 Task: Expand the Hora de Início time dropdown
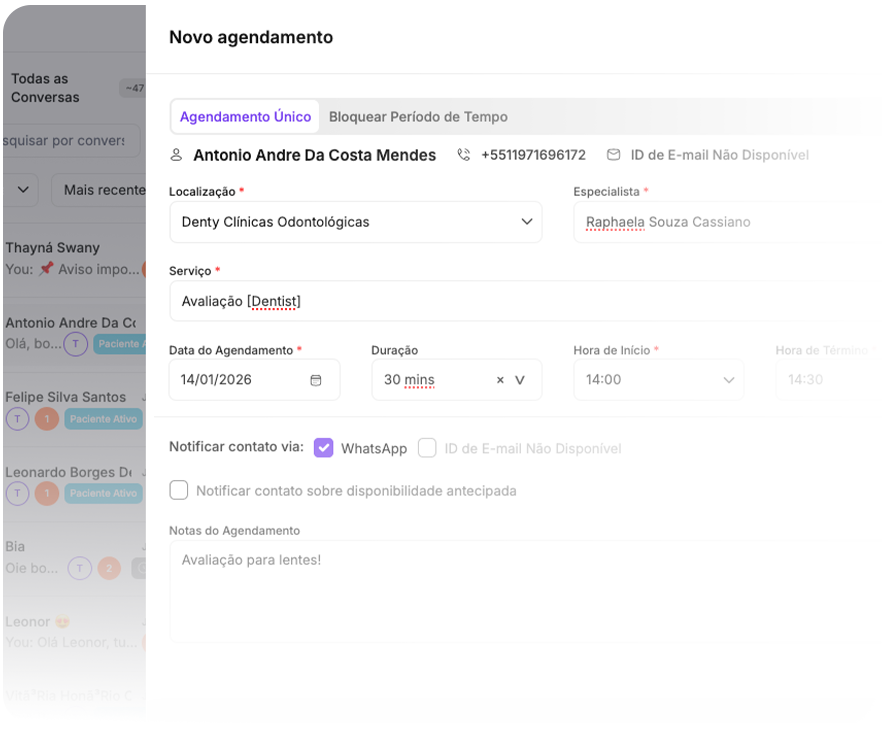pyautogui.click(x=728, y=380)
